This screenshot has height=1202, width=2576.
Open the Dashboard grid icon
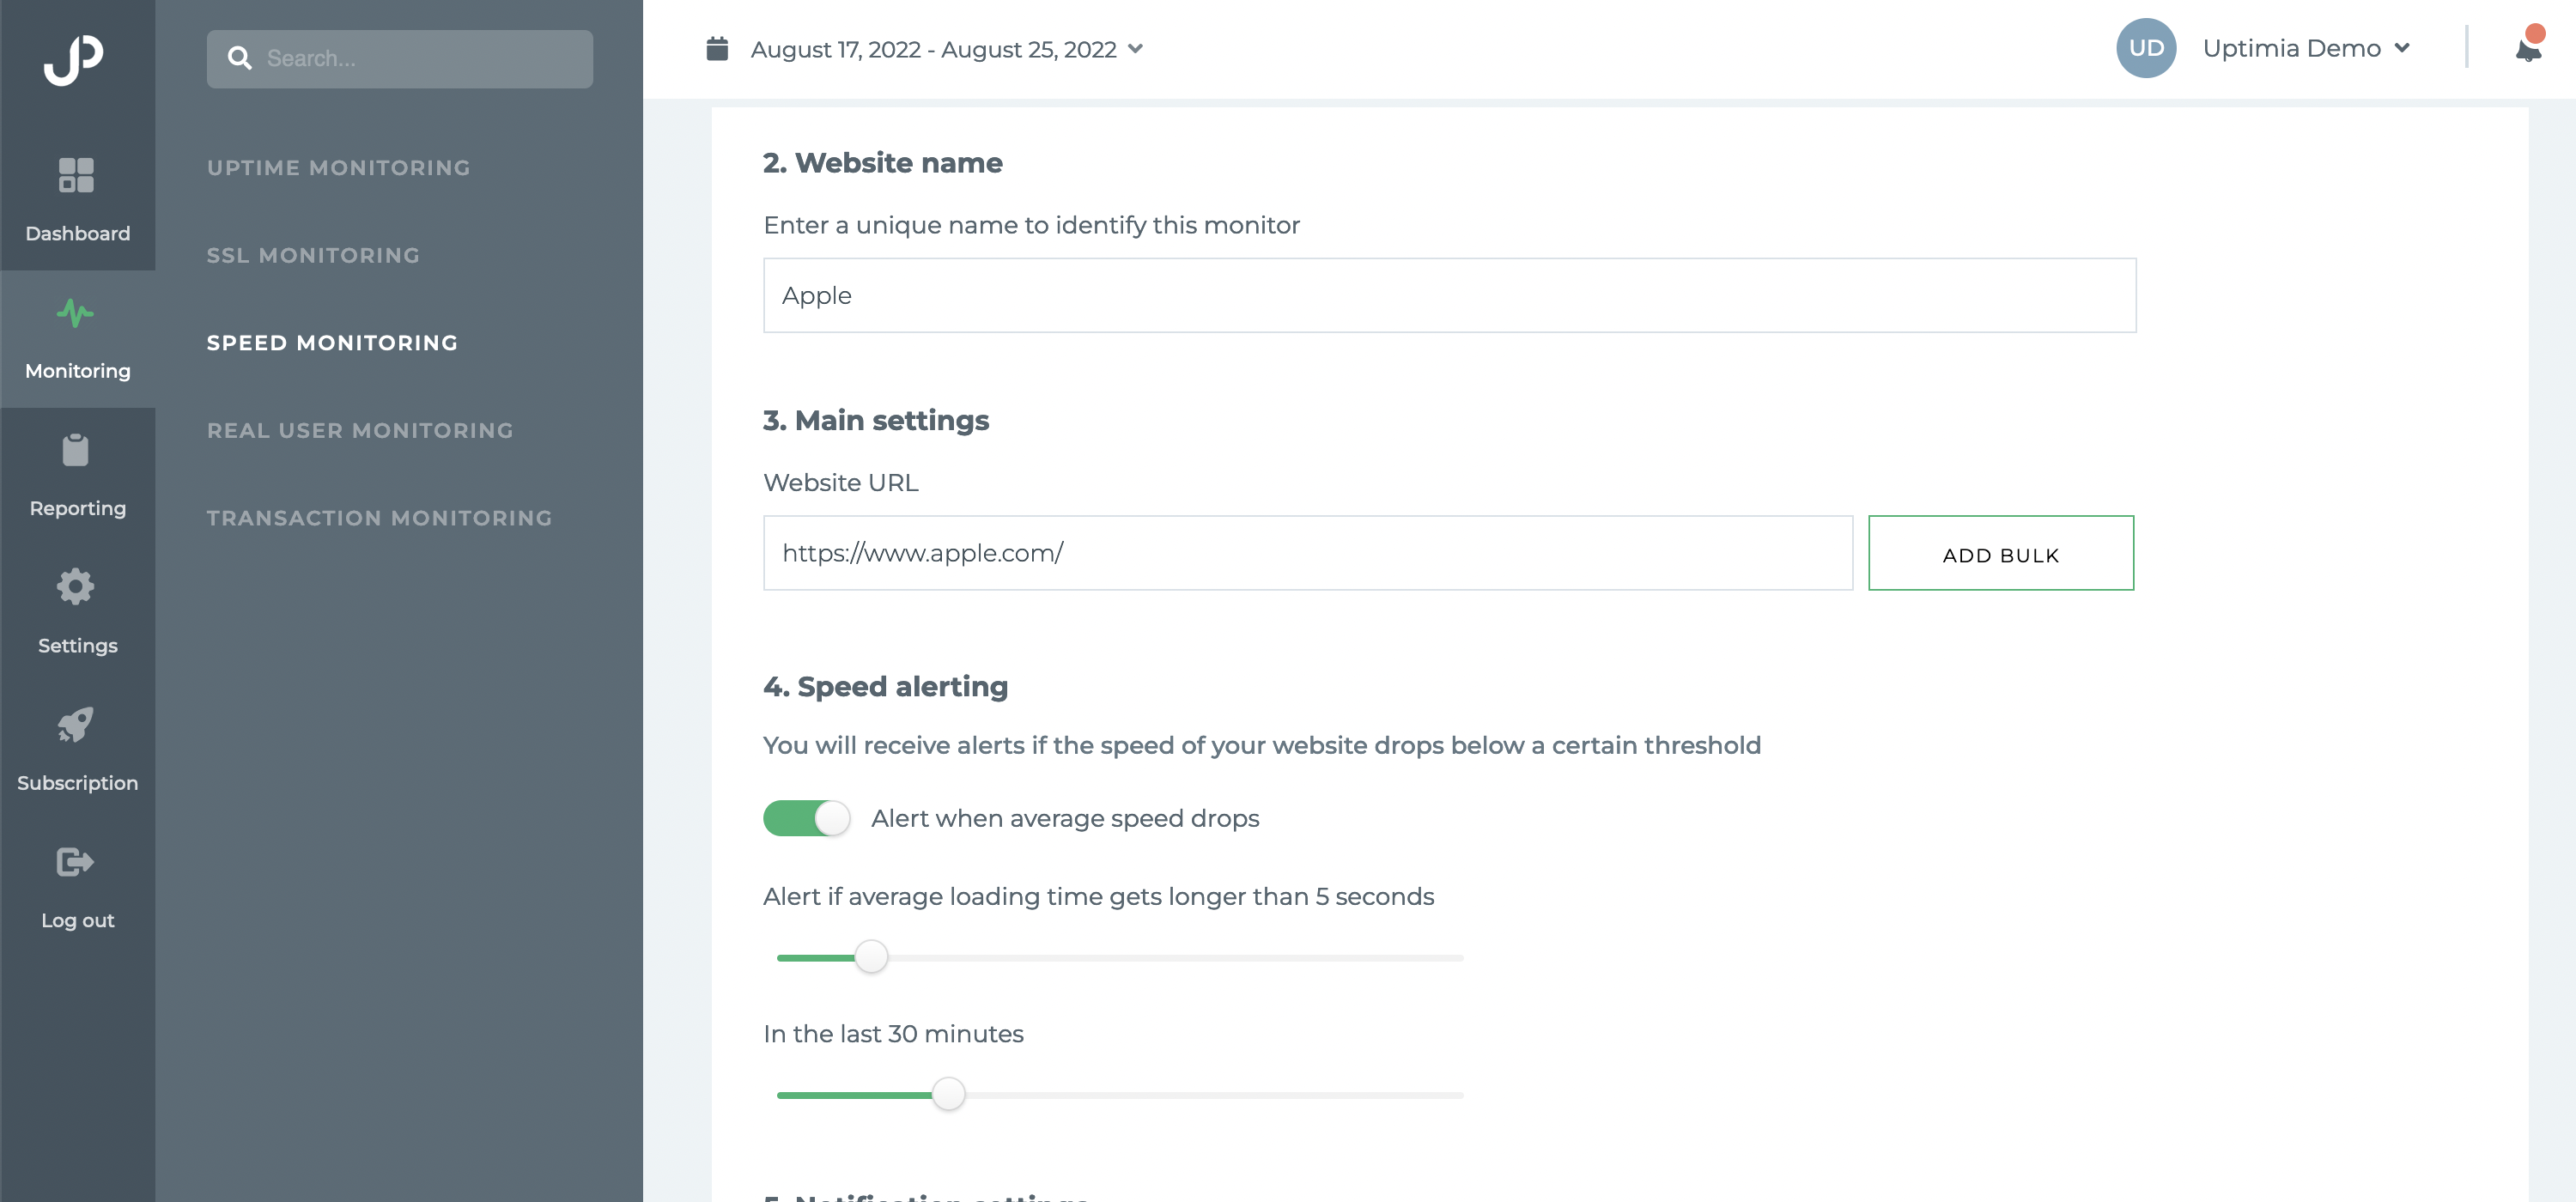click(x=76, y=175)
